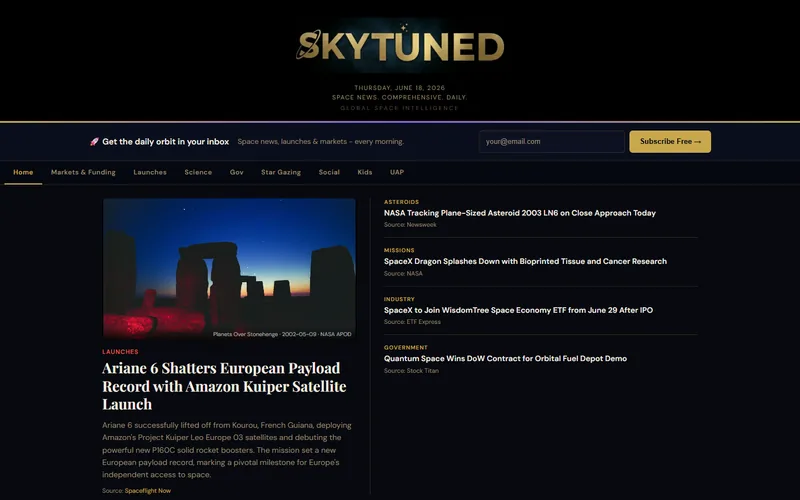The width and height of the screenshot is (800, 500).
Task: Go to the Science tab
Action: (x=198, y=172)
